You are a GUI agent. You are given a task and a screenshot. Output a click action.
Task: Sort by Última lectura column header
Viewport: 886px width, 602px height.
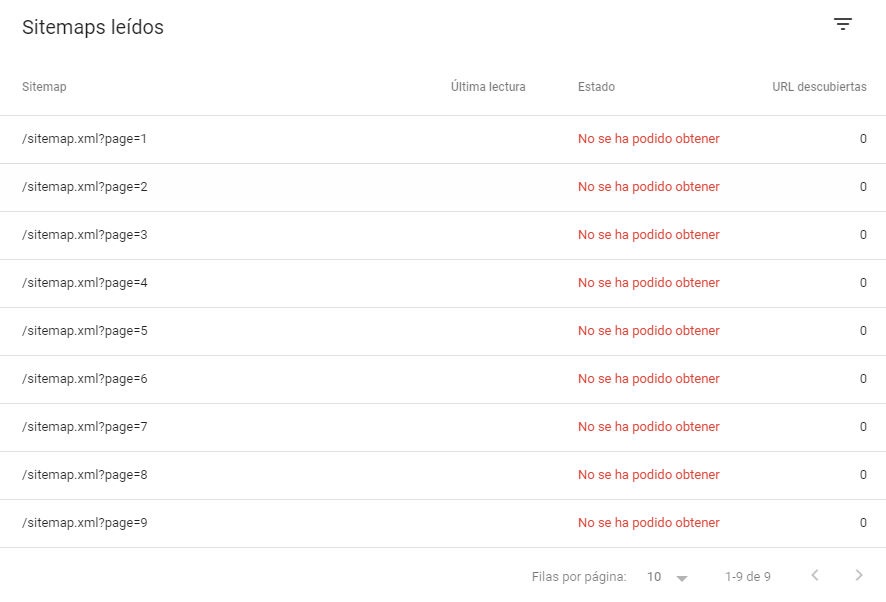tap(488, 86)
